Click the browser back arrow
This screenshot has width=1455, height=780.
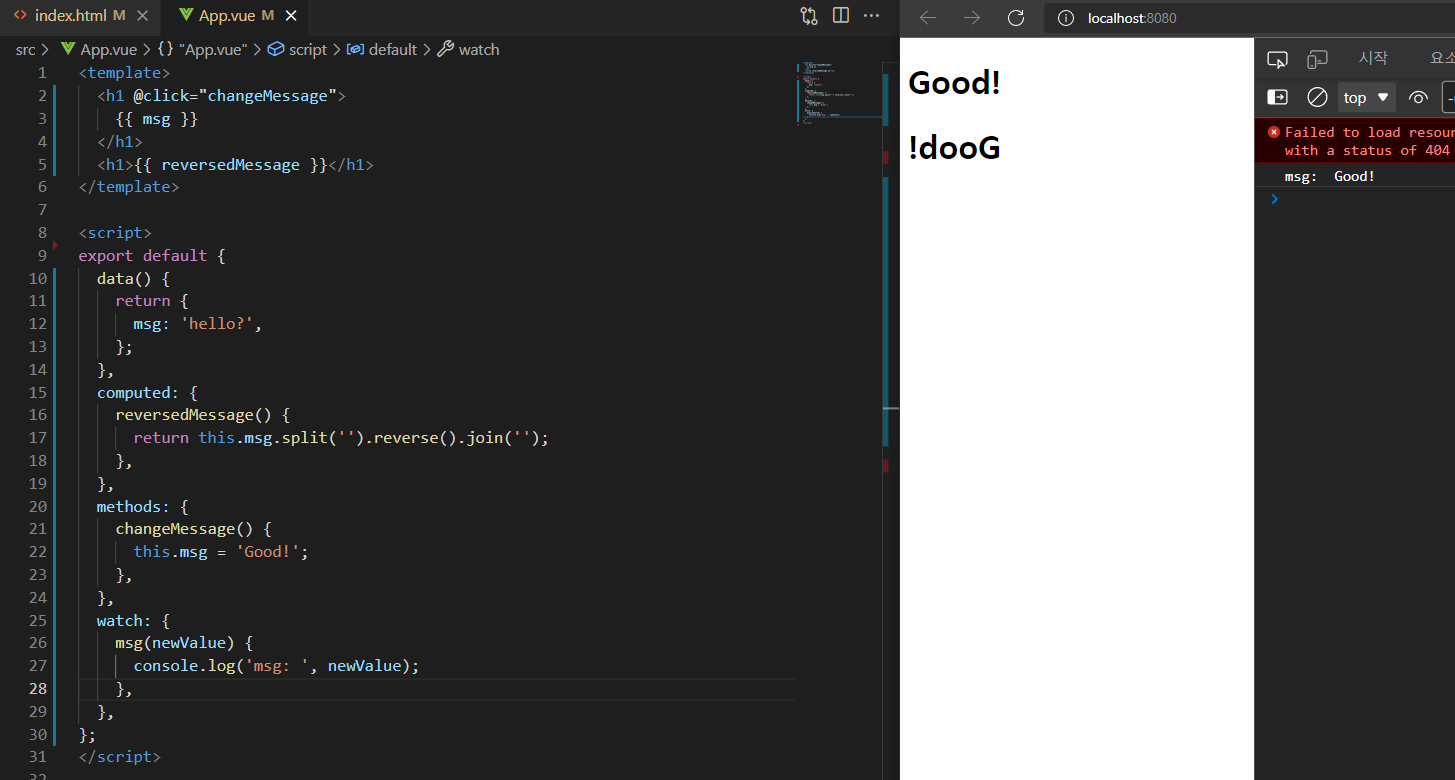pyautogui.click(x=928, y=18)
